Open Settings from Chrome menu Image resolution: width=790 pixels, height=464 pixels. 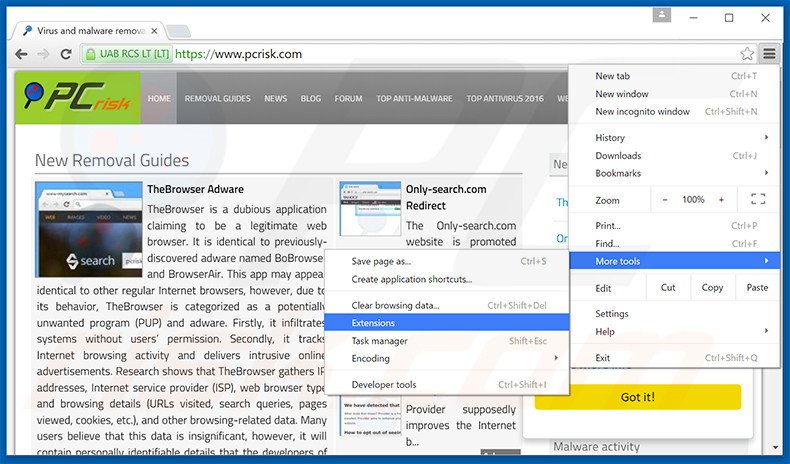tap(675, 314)
